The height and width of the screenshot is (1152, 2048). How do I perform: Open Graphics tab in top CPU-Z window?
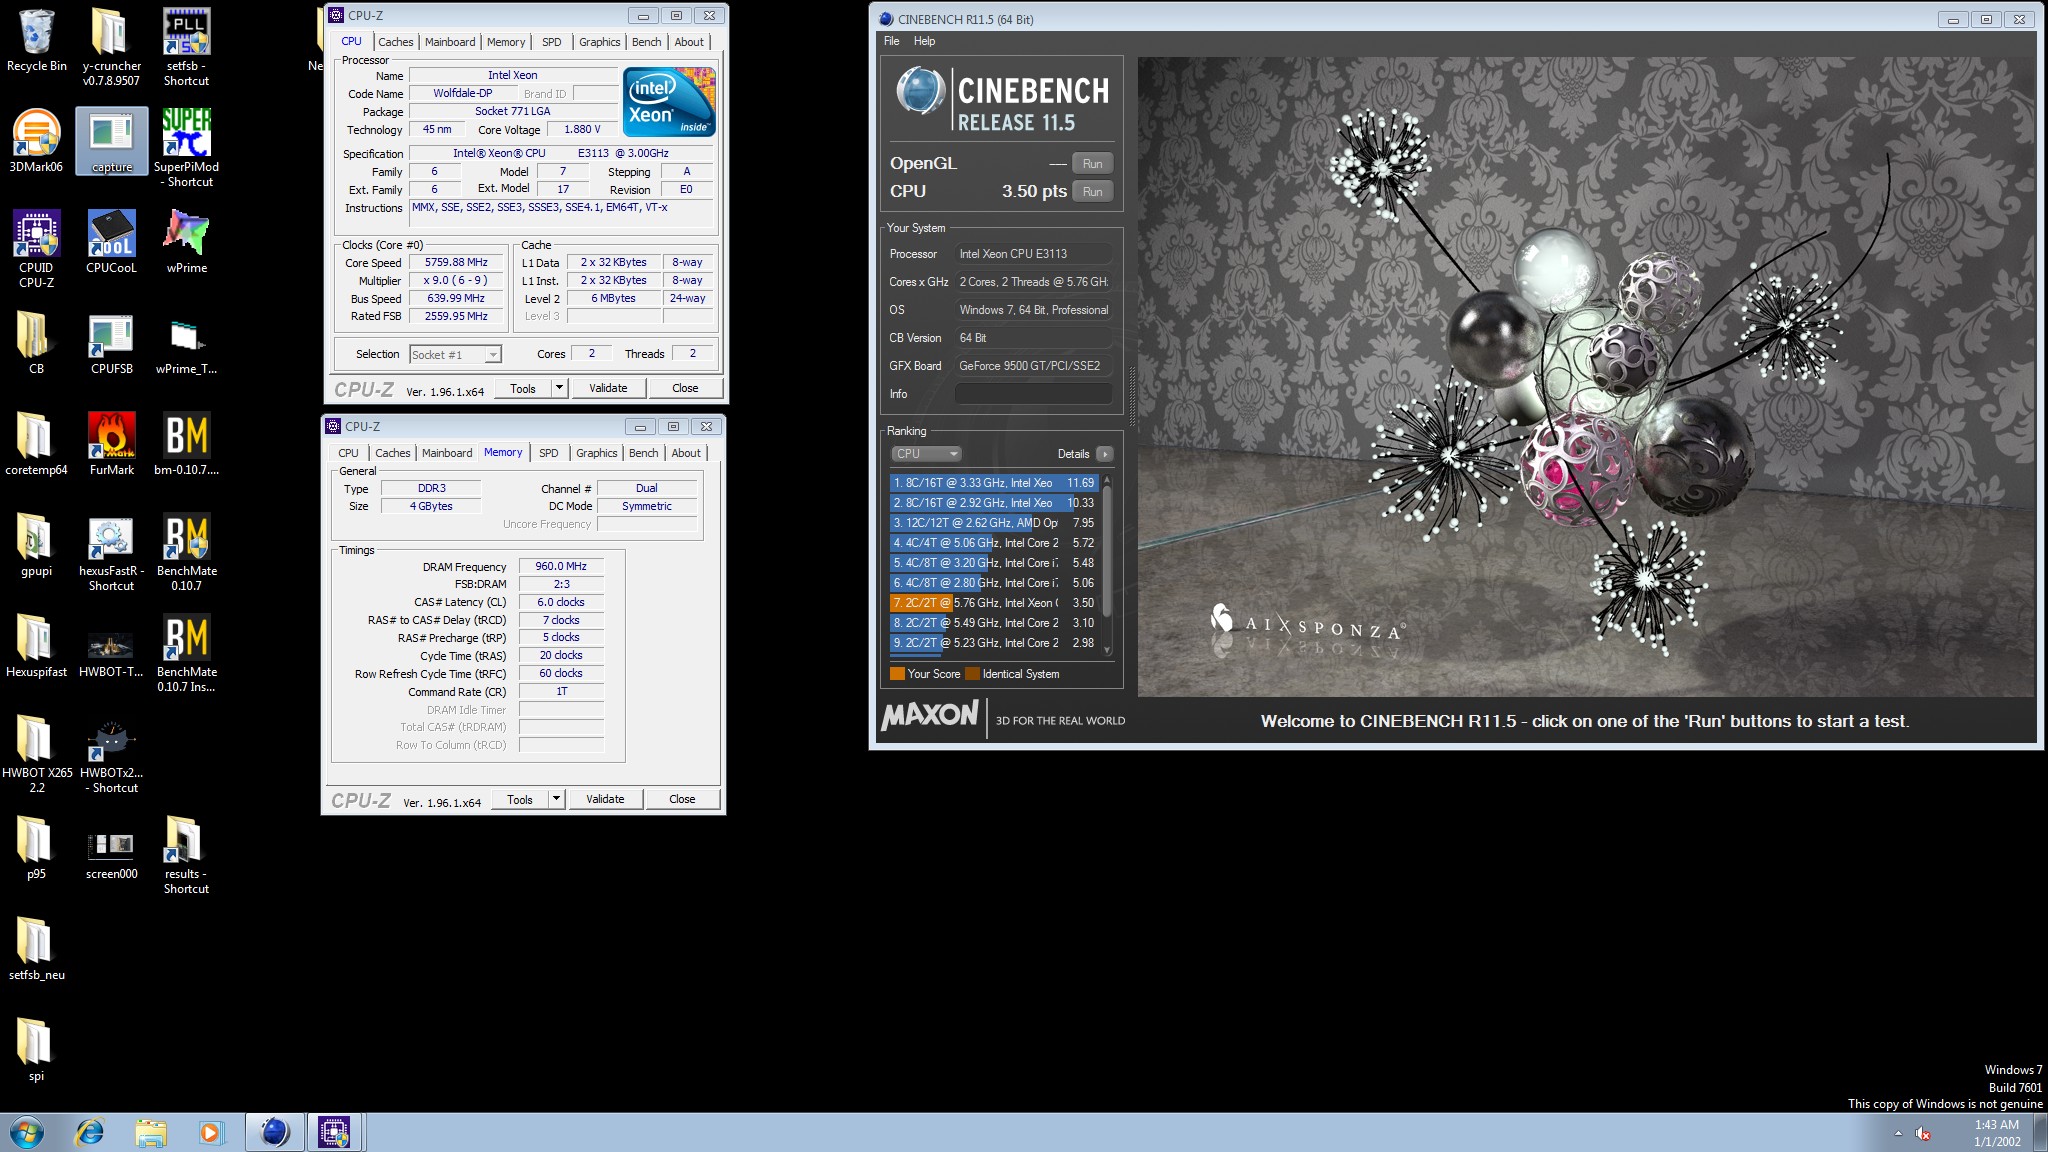coord(599,42)
